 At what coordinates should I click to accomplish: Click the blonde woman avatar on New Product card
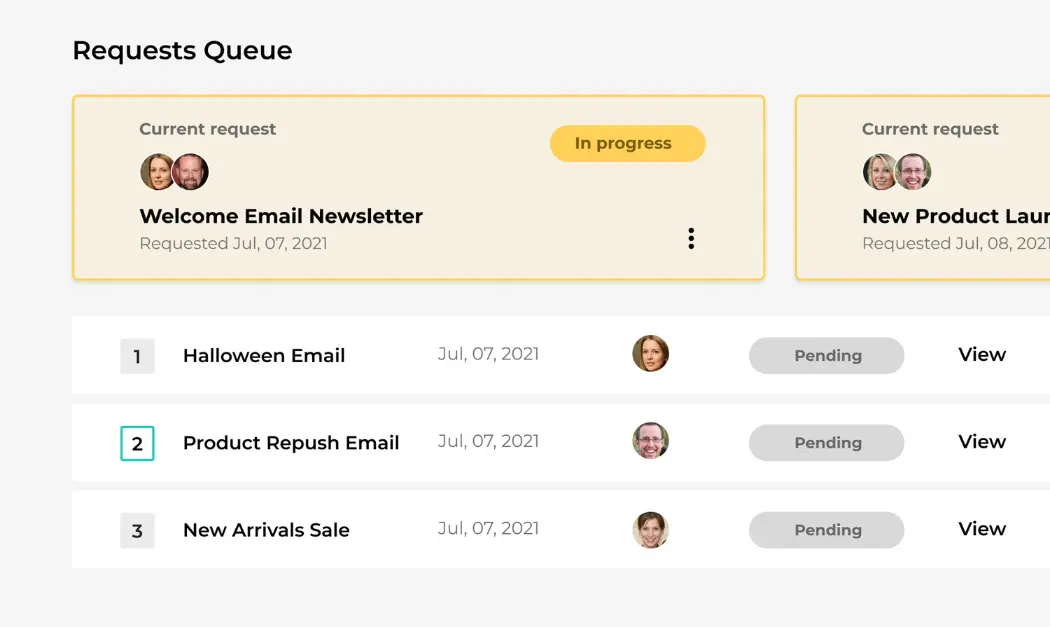tap(879, 172)
